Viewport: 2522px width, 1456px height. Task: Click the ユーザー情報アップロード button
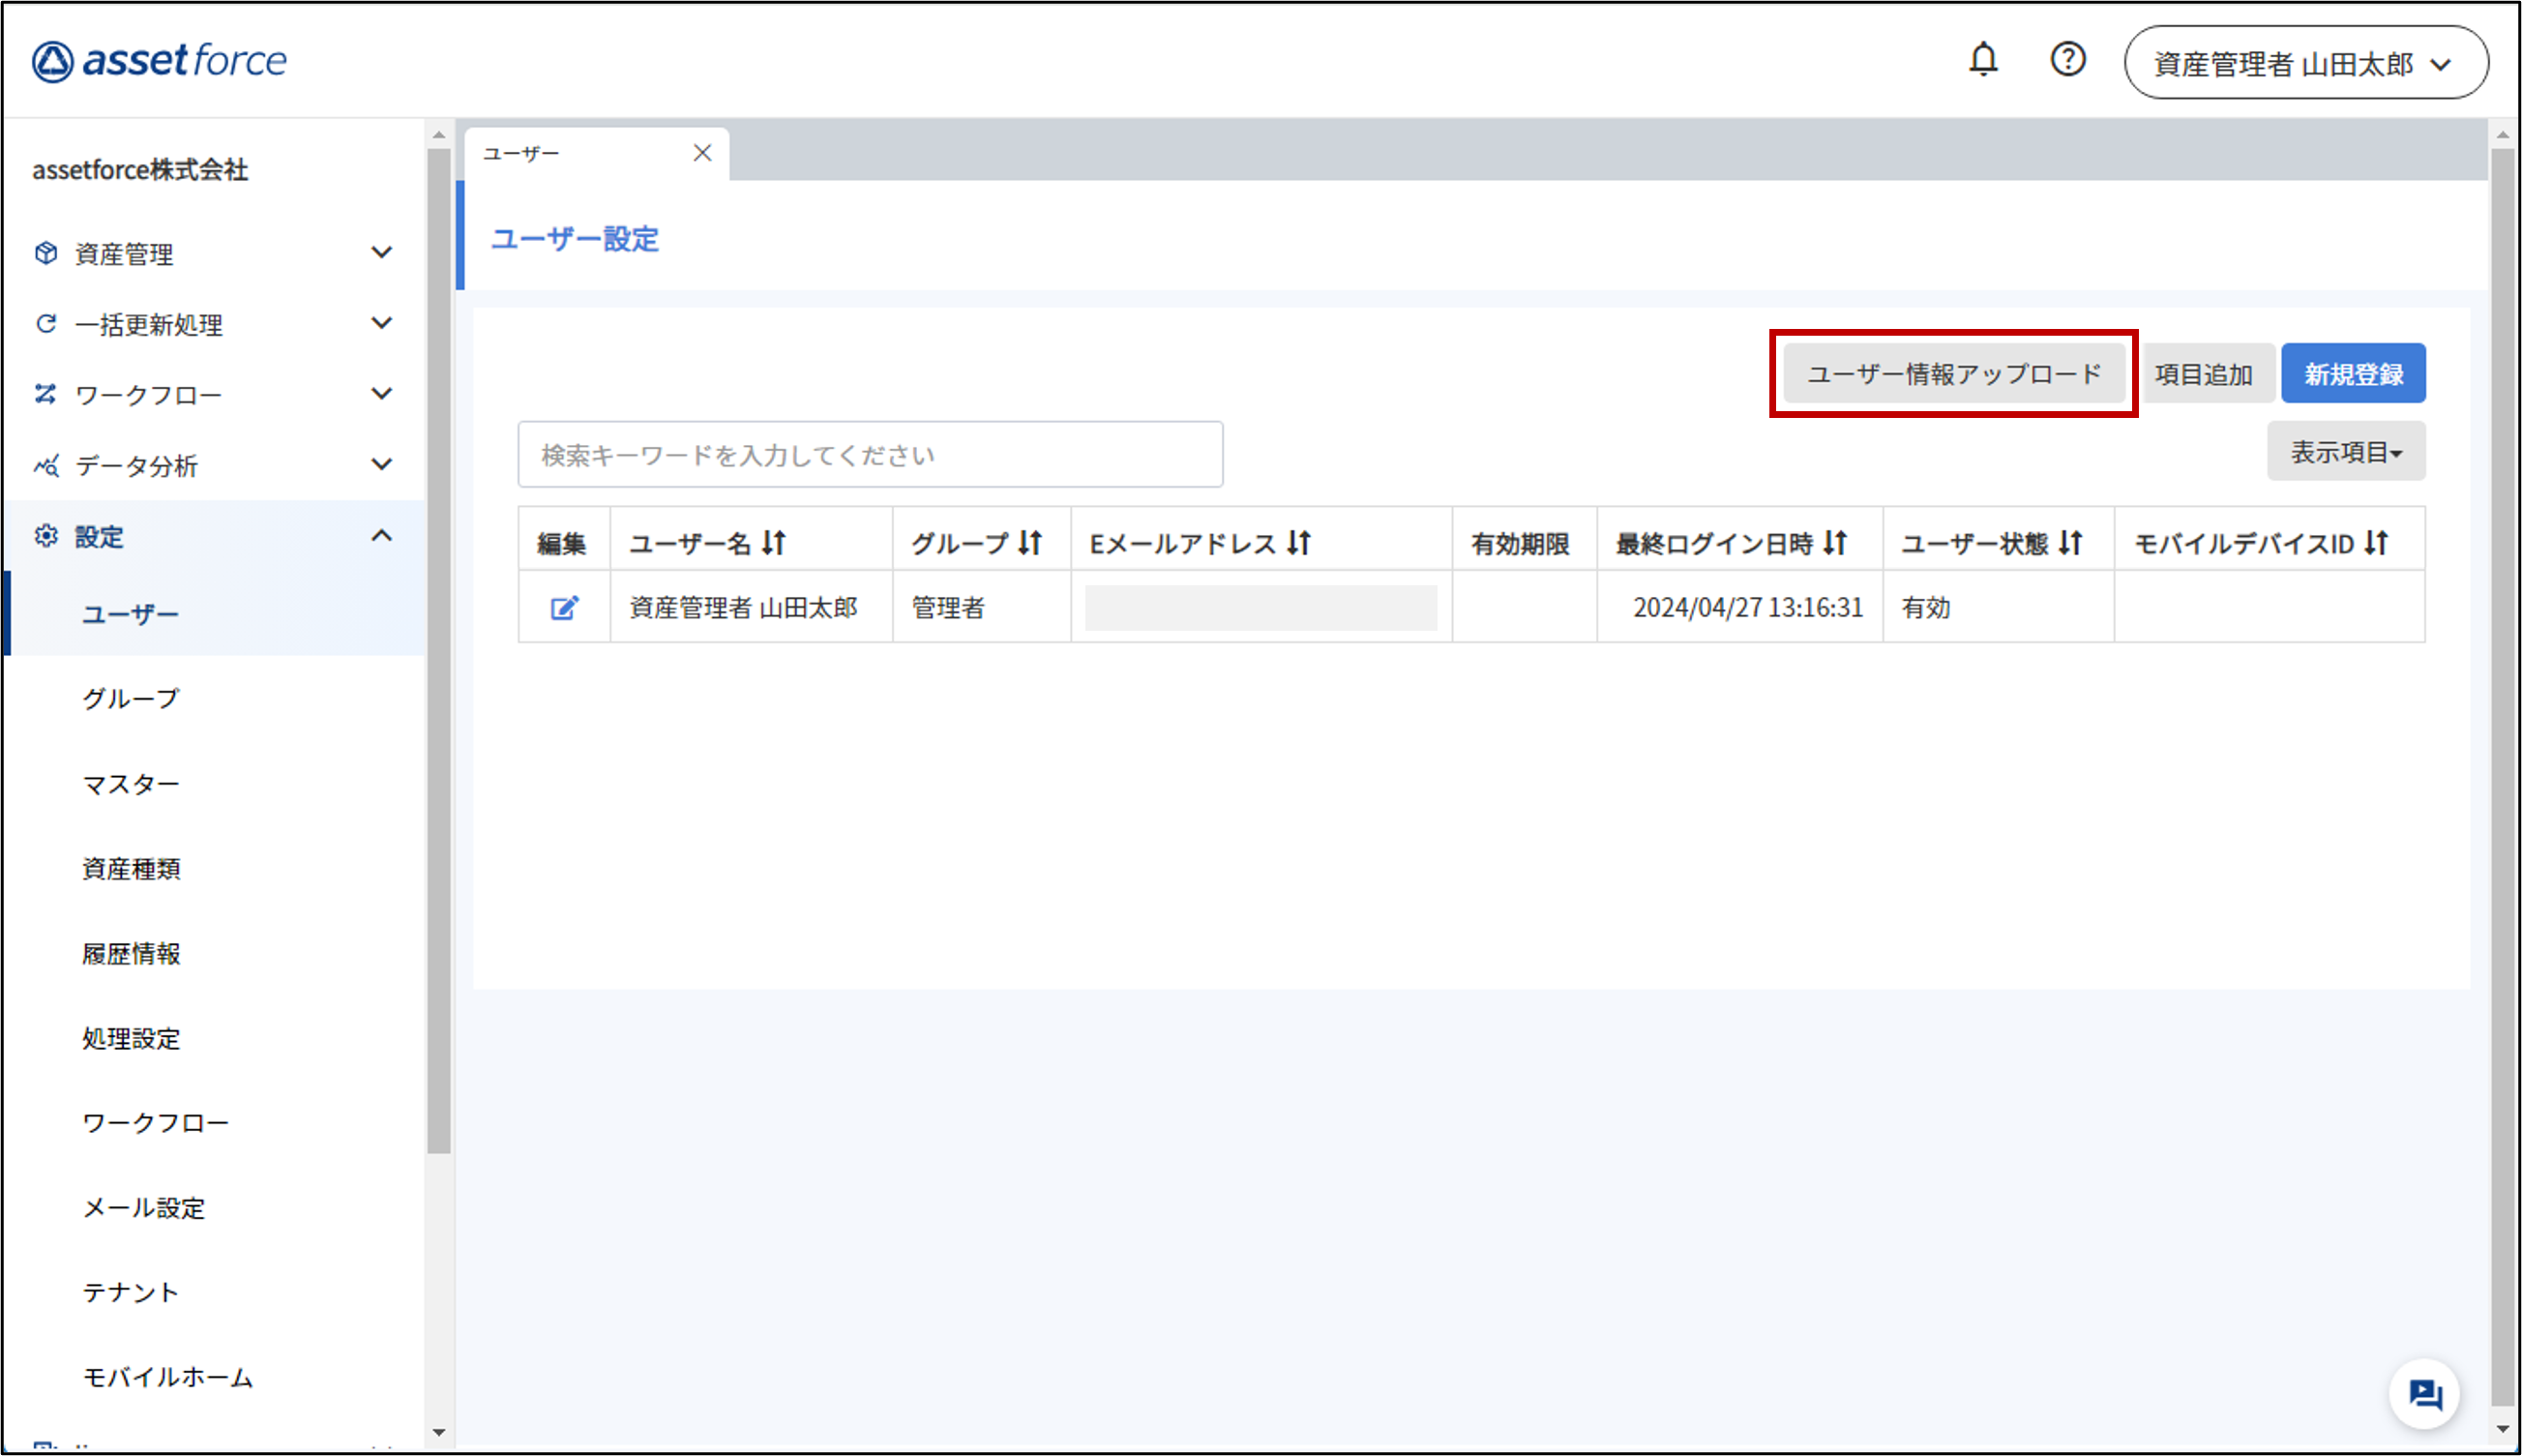tap(1954, 374)
